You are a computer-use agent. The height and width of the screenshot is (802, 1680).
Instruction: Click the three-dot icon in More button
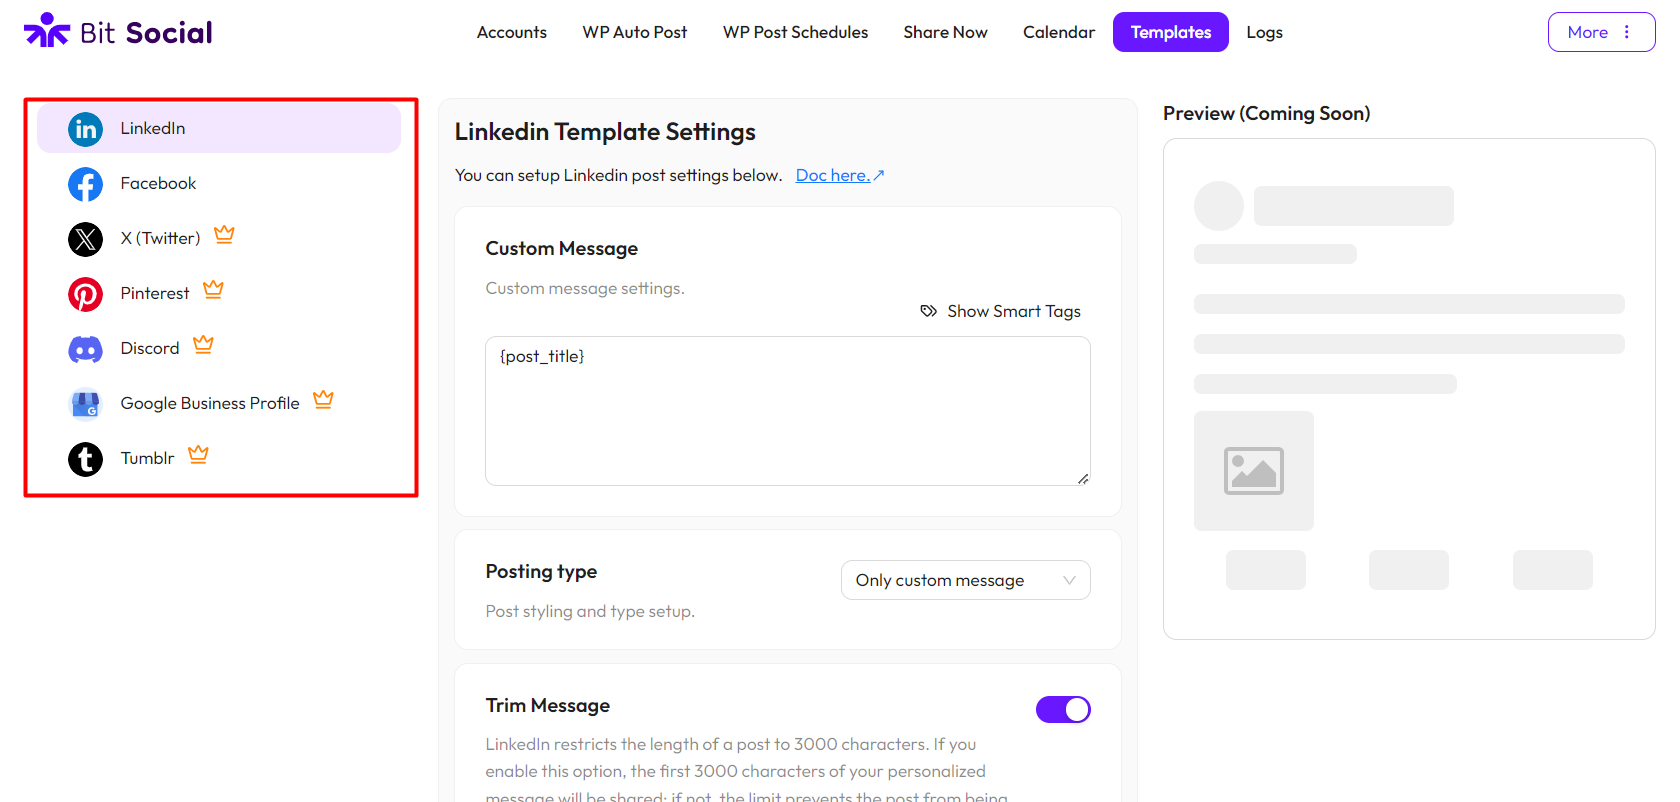click(1627, 32)
